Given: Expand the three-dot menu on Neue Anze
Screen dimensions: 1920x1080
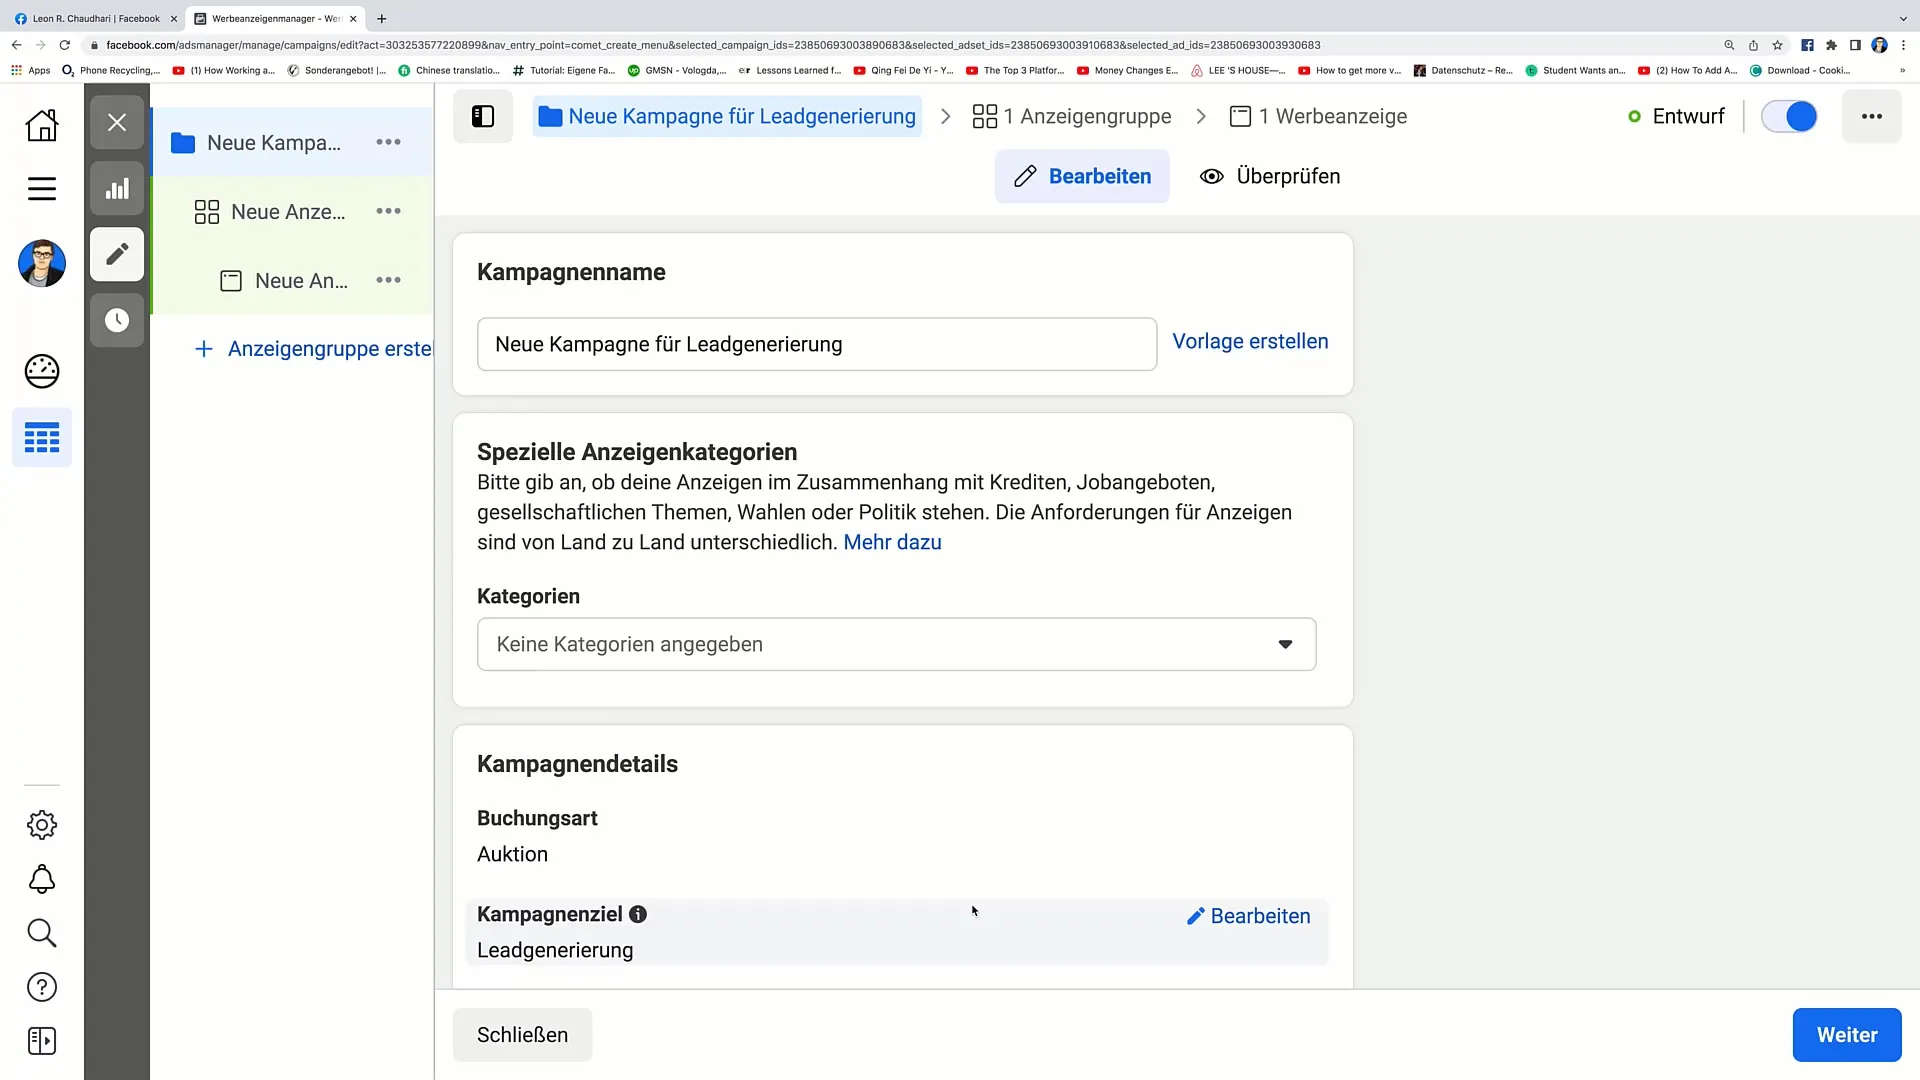Looking at the screenshot, I should tap(388, 210).
